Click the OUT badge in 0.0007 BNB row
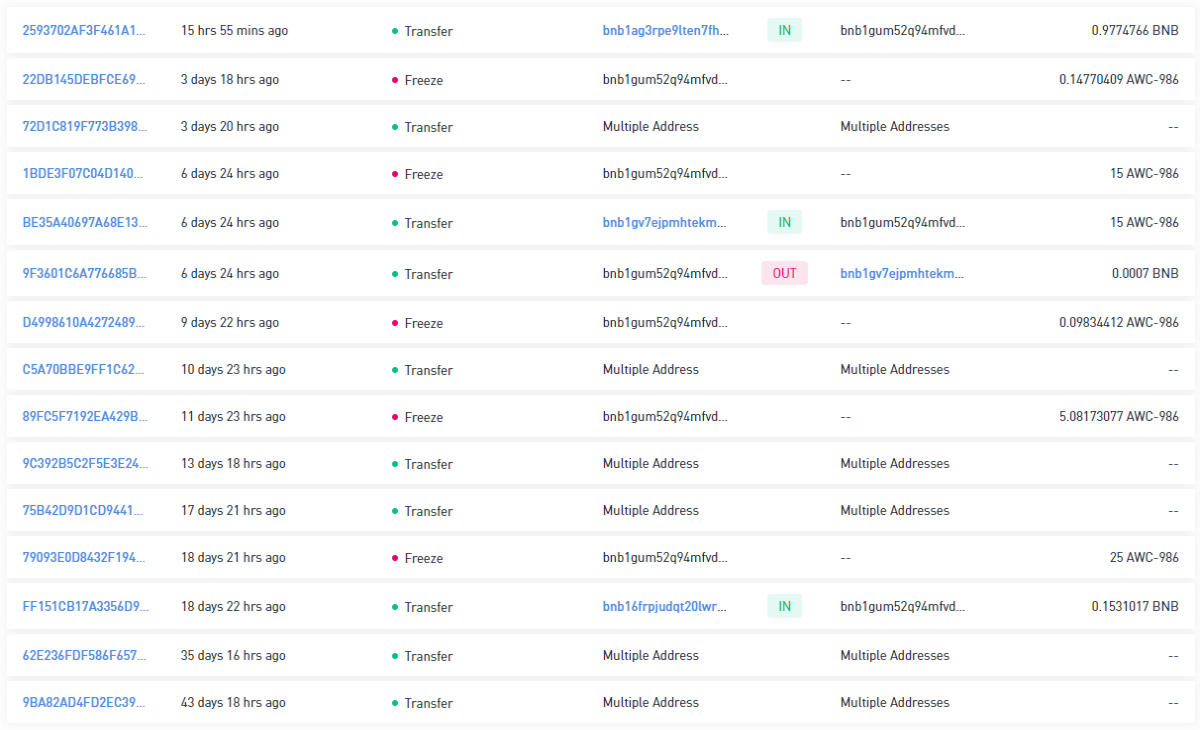This screenshot has width=1200, height=730. coord(784,274)
